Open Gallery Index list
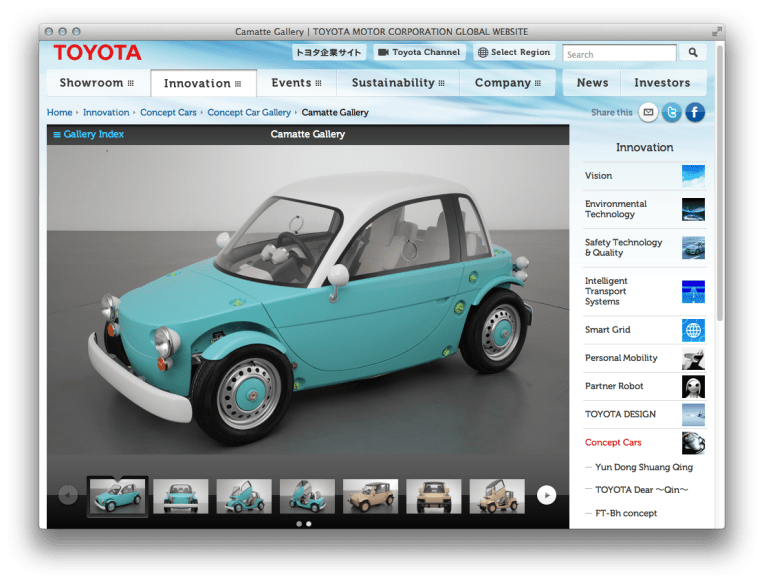 tap(89, 134)
